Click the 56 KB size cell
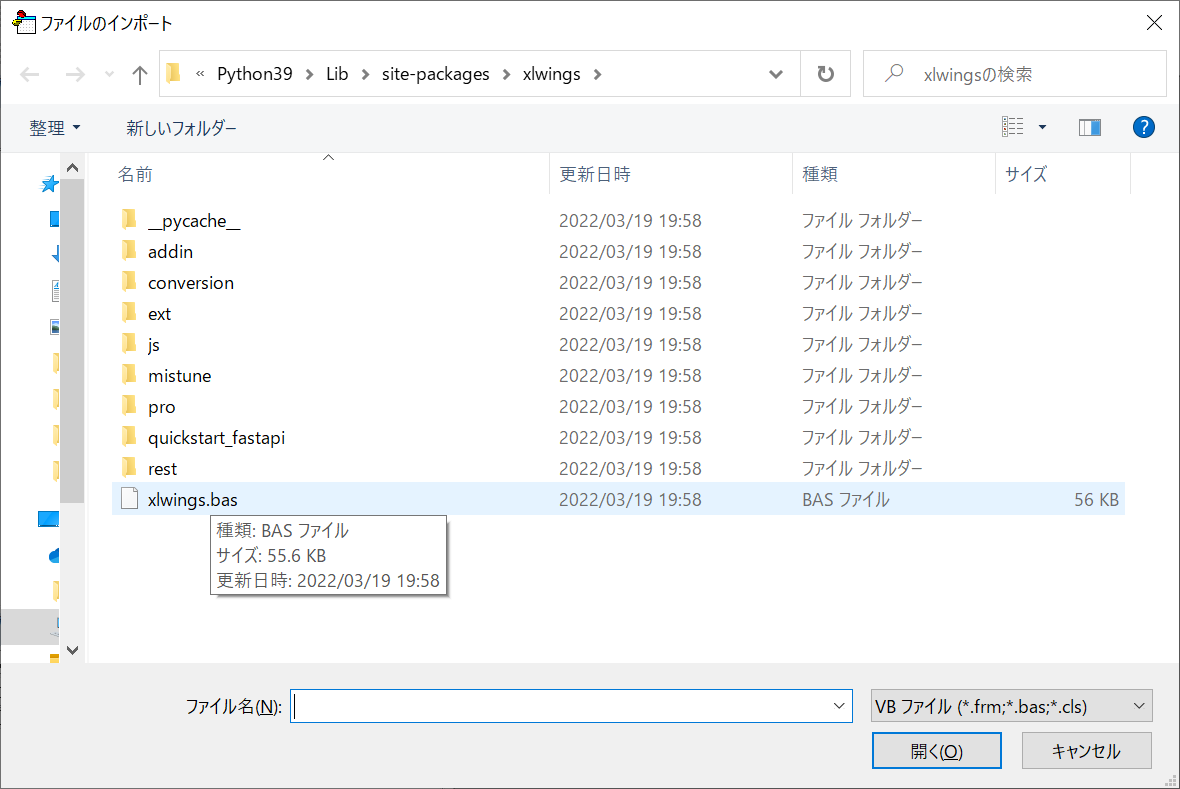This screenshot has width=1180, height=789. [x=1096, y=499]
